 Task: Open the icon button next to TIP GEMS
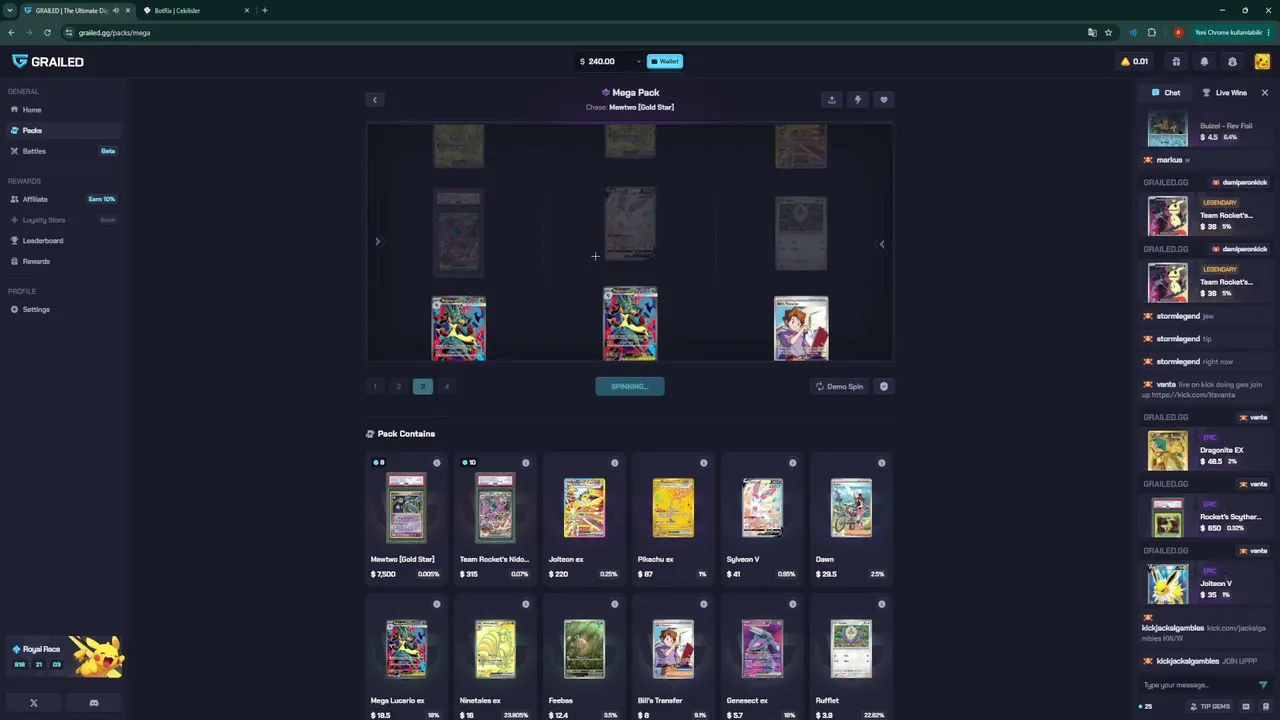1245,707
